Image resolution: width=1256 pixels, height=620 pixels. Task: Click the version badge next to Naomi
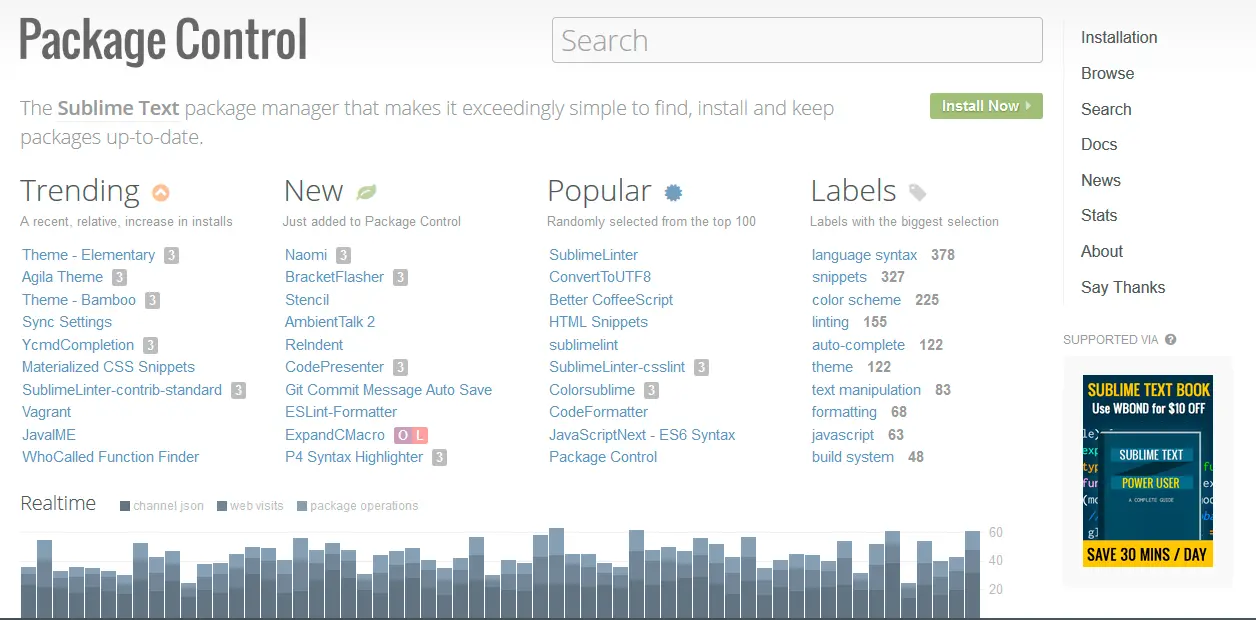tap(343, 255)
